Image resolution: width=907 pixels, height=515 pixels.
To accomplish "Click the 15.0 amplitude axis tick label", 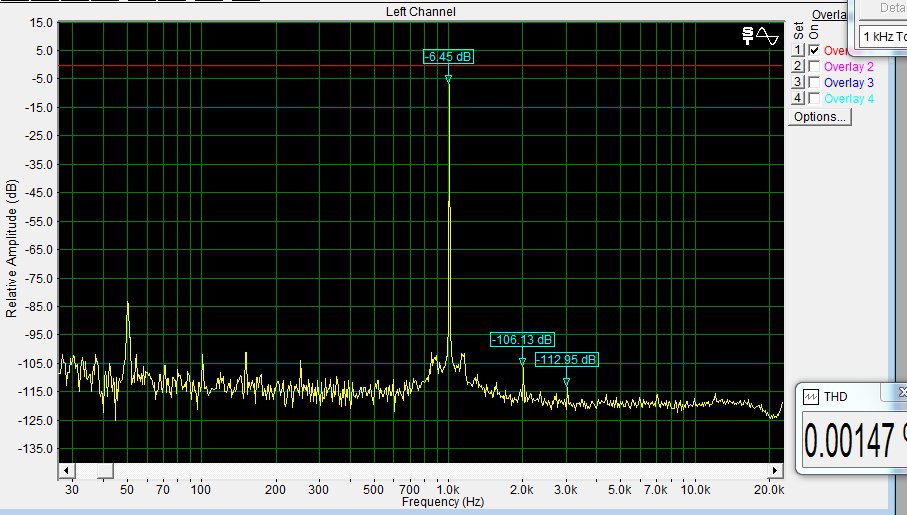I will pyautogui.click(x=40, y=23).
